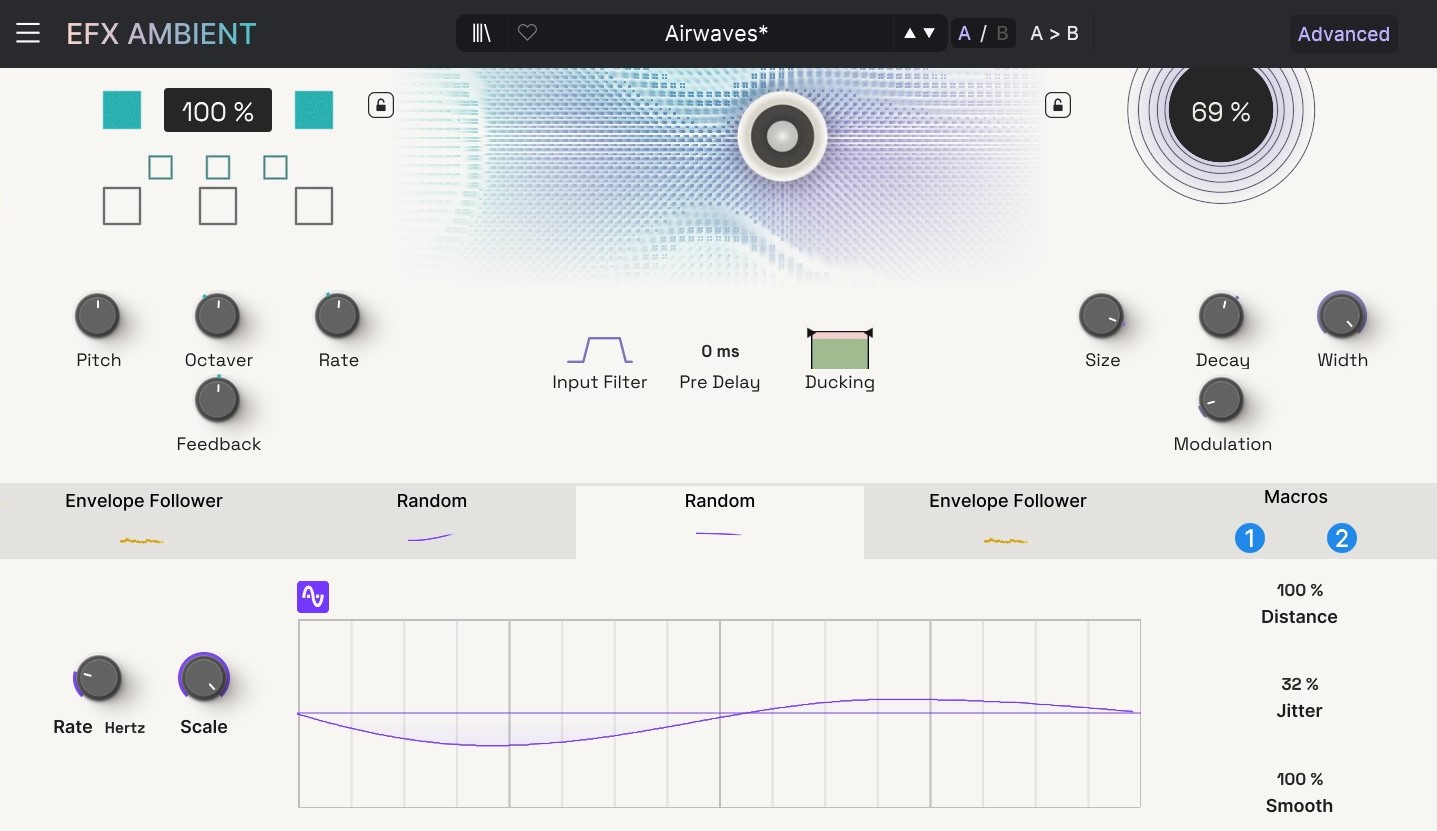Click the Advanced button
This screenshot has height=831, width=1437.
coord(1342,34)
